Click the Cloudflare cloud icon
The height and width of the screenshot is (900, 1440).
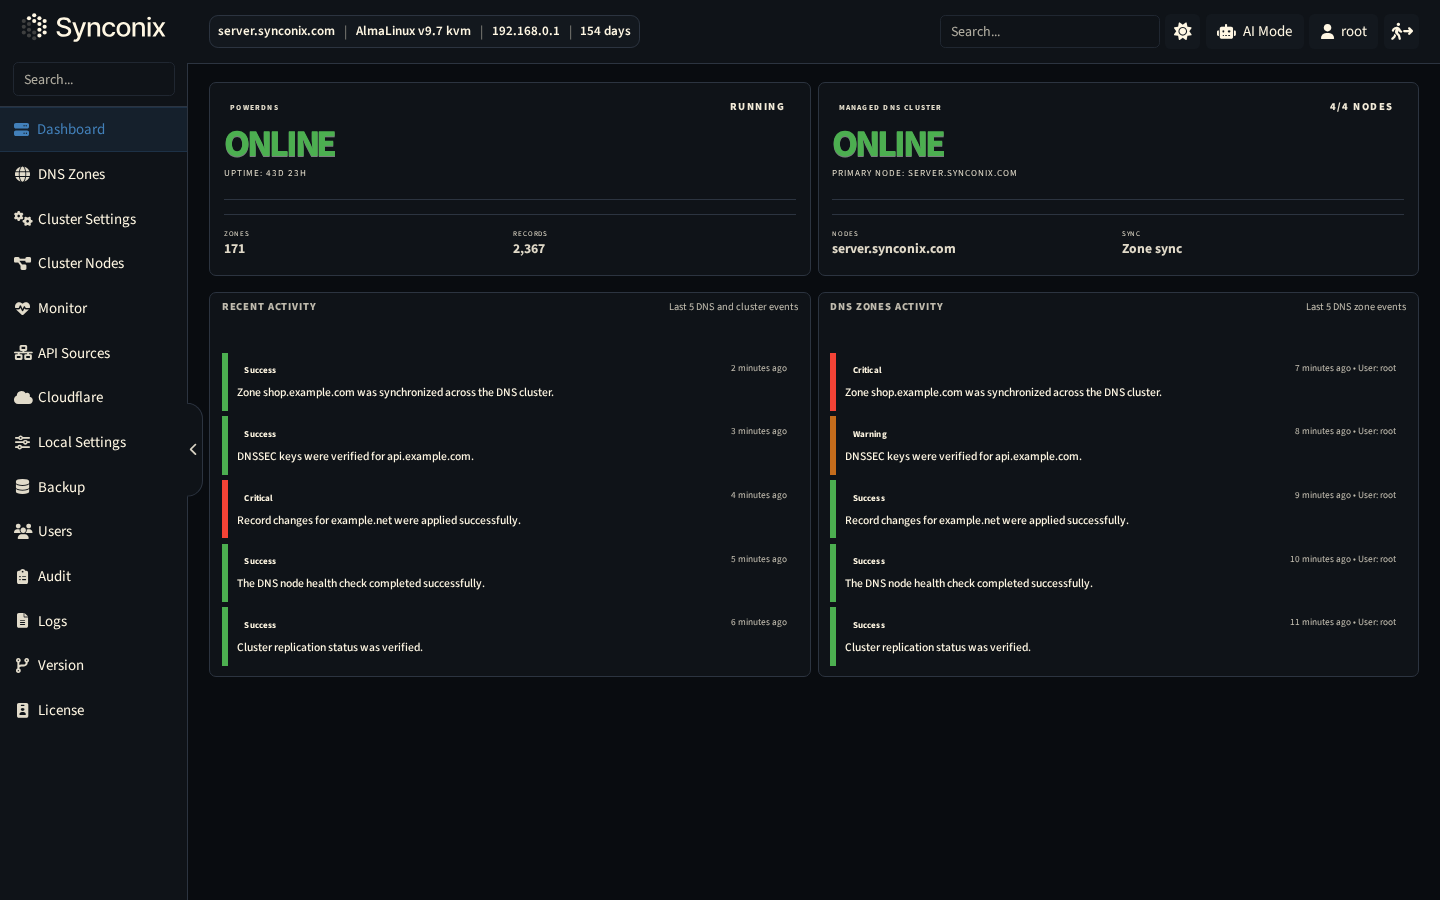pyautogui.click(x=23, y=397)
